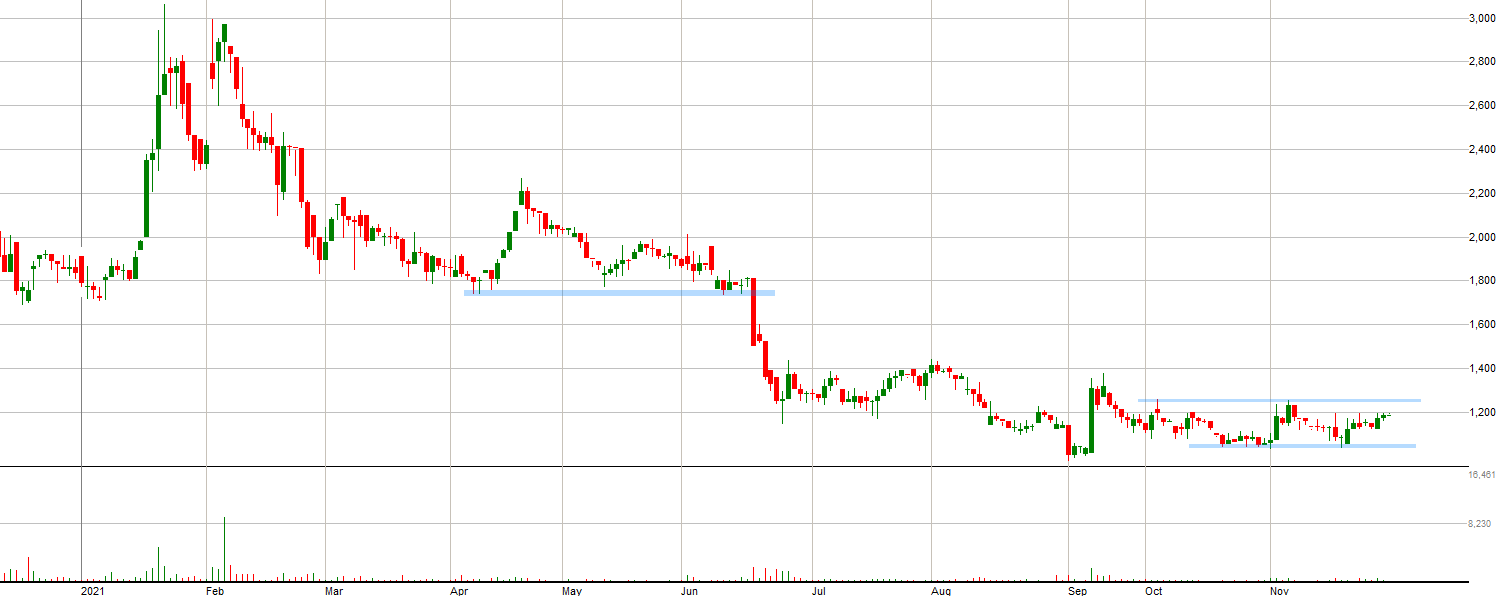Screen dimensions: 1503x596
Task: Click the 1,400 price axis label
Action: 1482,369
